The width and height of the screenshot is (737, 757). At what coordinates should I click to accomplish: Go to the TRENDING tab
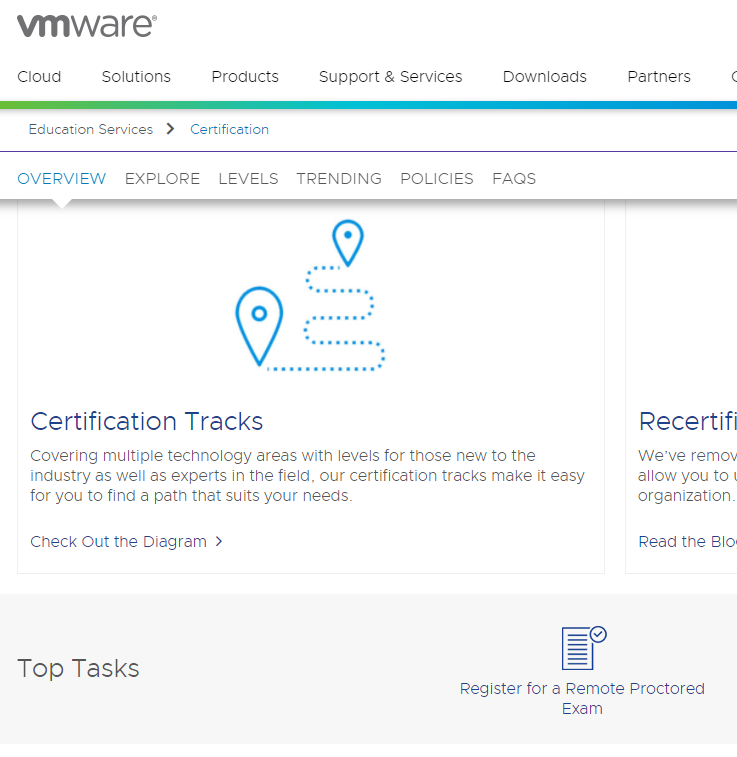tap(339, 179)
